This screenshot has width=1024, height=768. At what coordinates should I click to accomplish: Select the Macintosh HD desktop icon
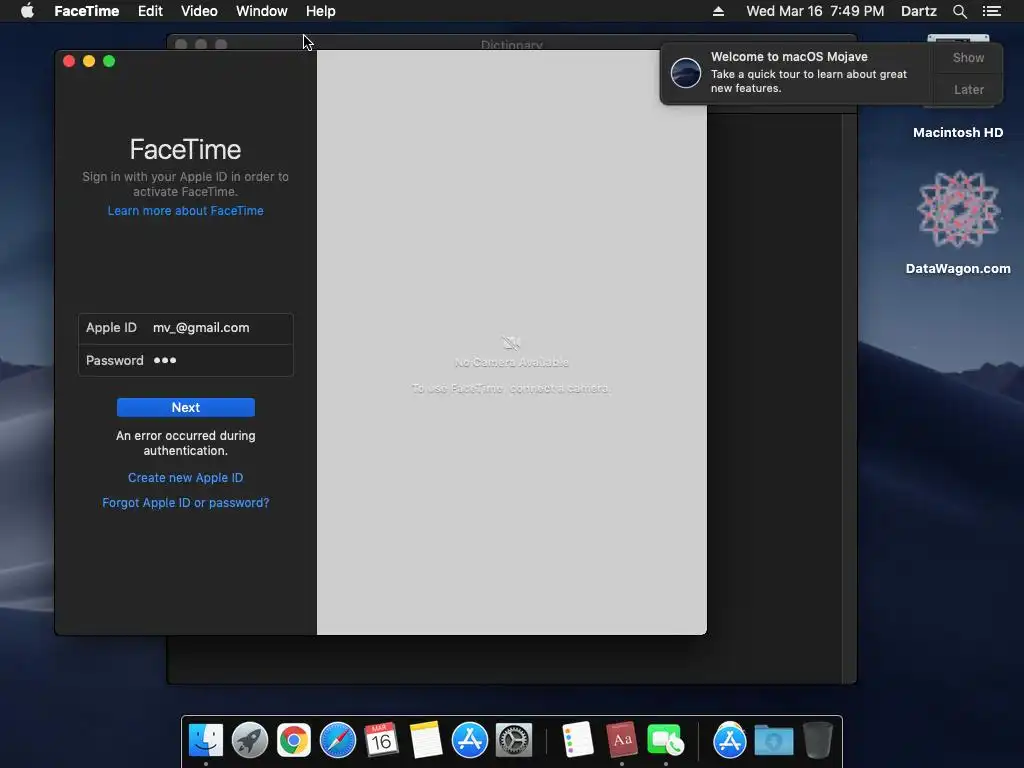958,133
